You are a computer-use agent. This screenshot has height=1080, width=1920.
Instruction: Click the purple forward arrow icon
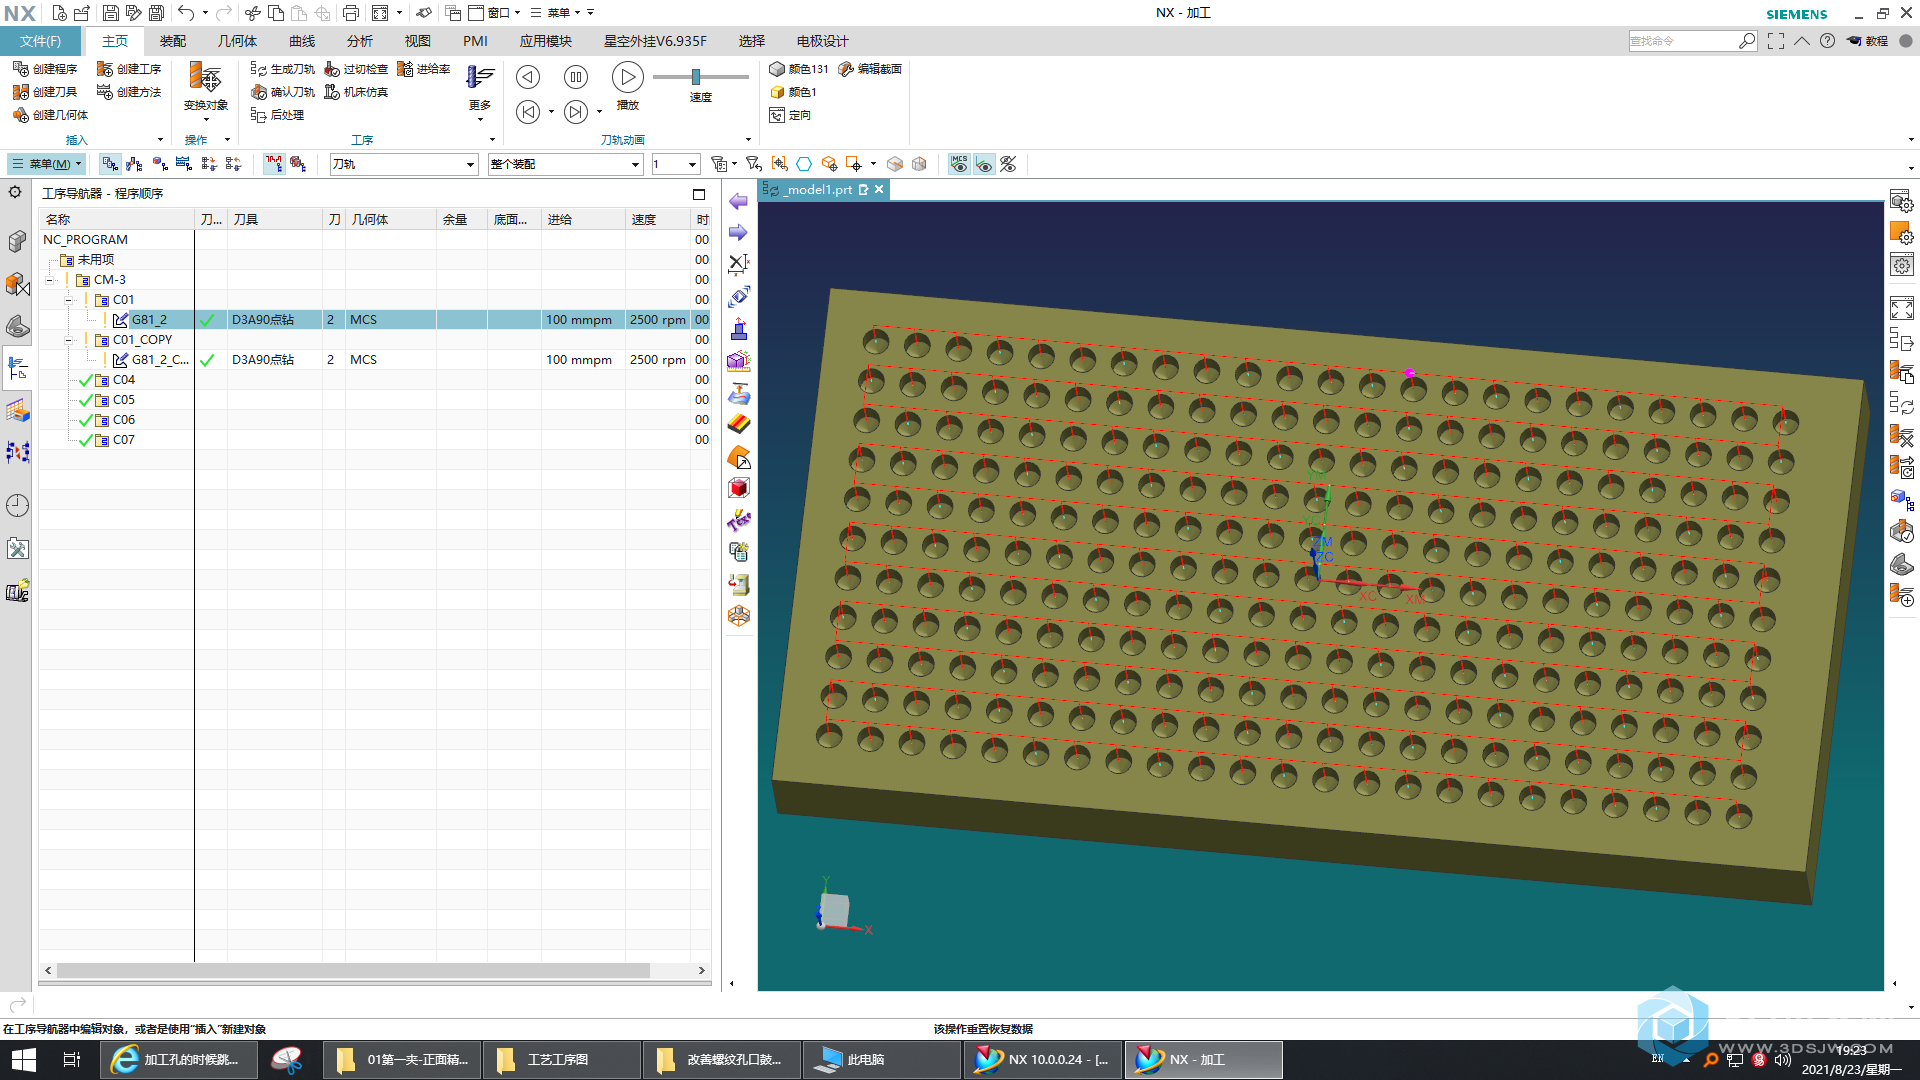point(738,233)
